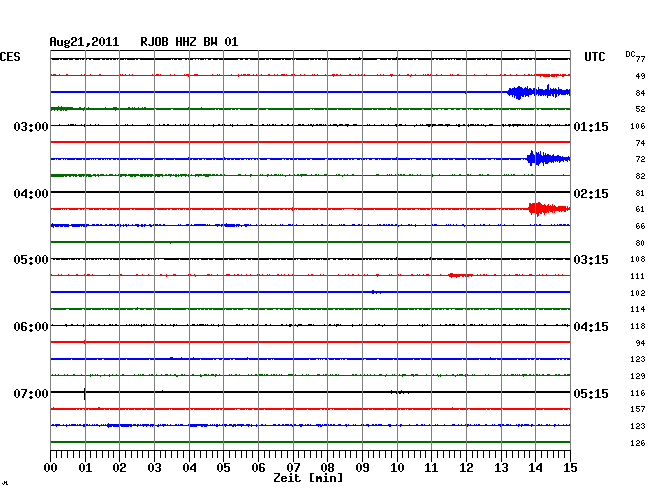650x494 pixels.
Task: Click the DC value 126
Action: click(638, 443)
